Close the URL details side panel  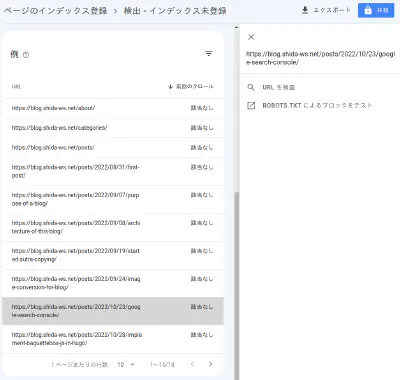tap(251, 37)
